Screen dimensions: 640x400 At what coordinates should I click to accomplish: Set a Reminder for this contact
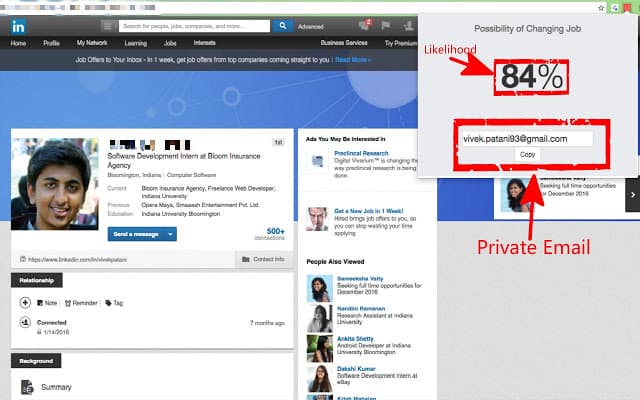click(81, 303)
